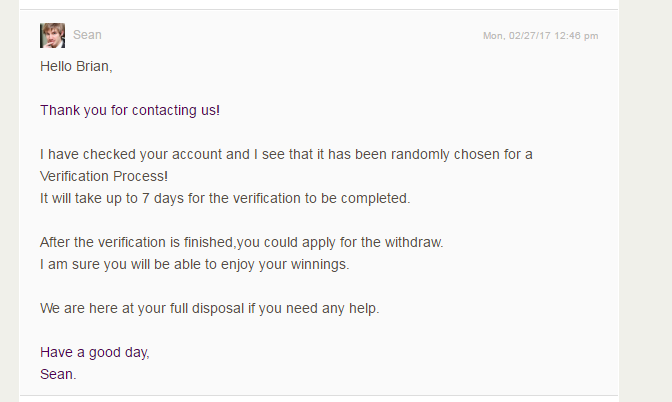Click the word finished in the message

coord(209,242)
